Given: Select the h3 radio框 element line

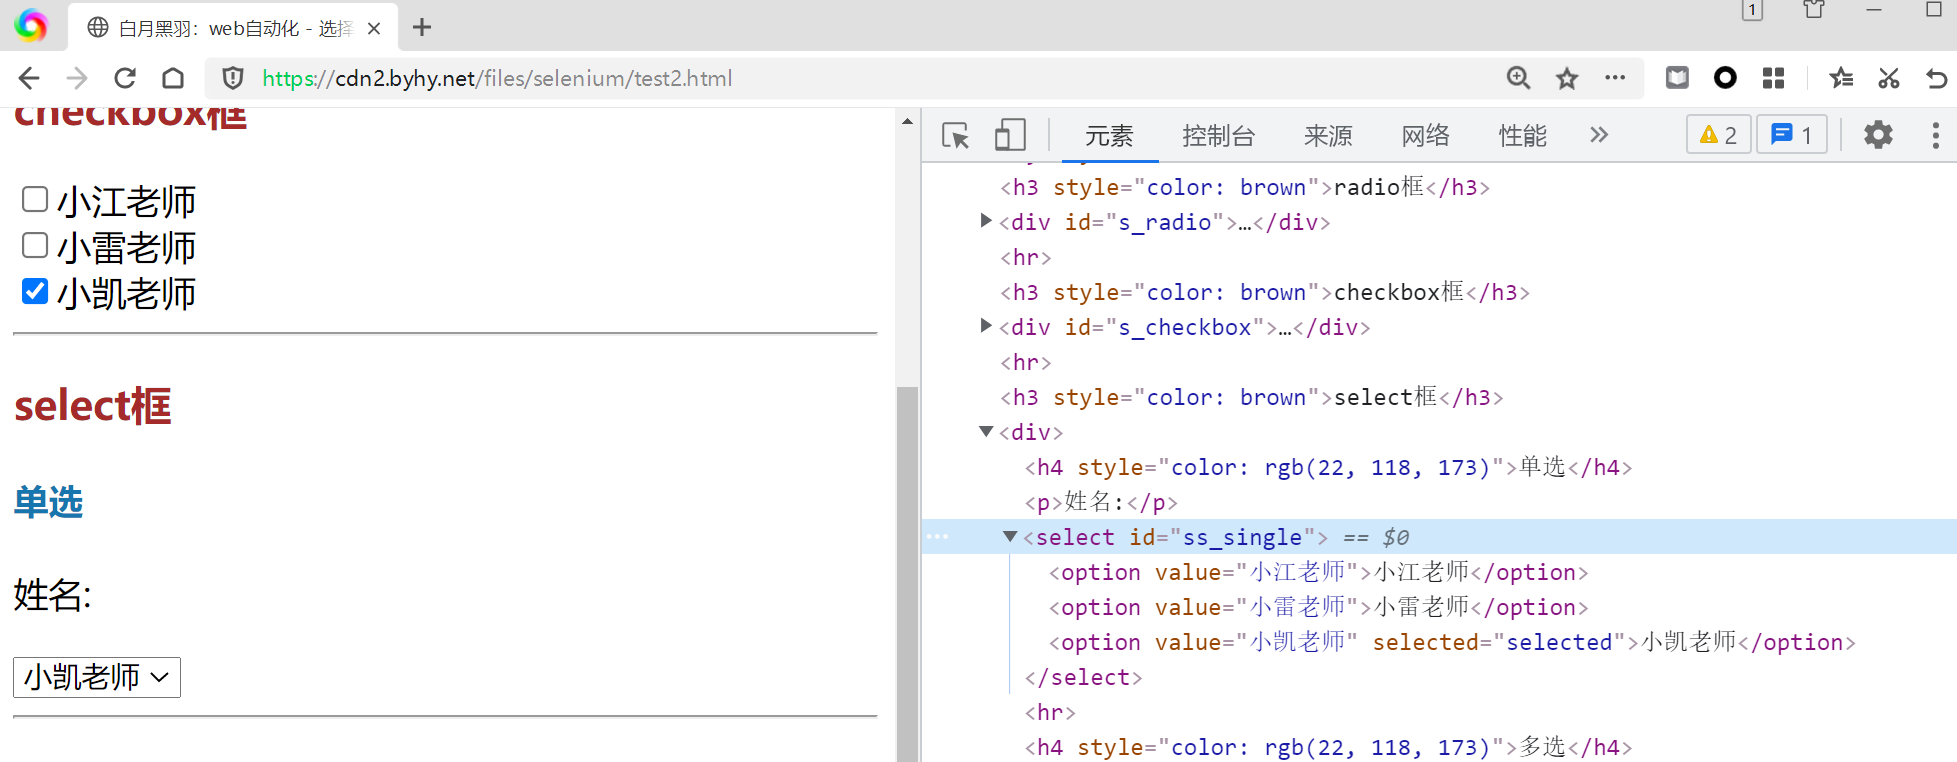Looking at the screenshot, I should tap(1245, 187).
